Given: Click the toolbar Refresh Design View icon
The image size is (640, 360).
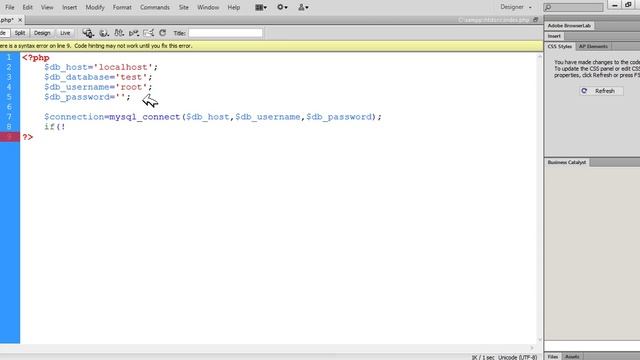Looking at the screenshot, I should click(162, 33).
